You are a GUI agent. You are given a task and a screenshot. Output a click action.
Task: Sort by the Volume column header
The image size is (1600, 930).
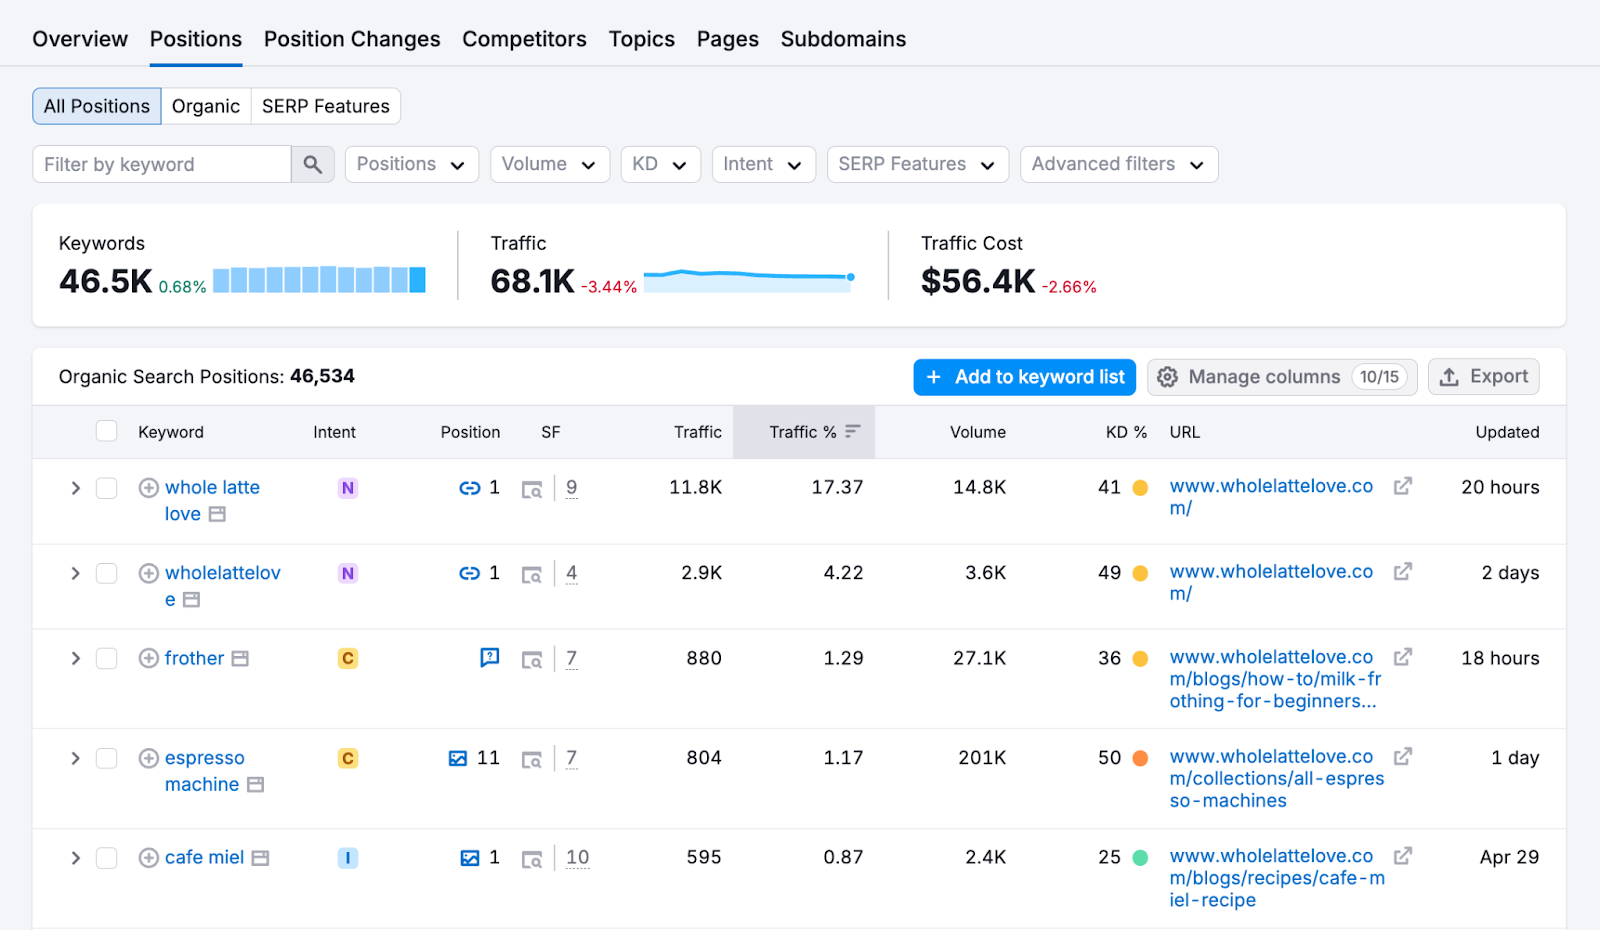pyautogui.click(x=977, y=432)
